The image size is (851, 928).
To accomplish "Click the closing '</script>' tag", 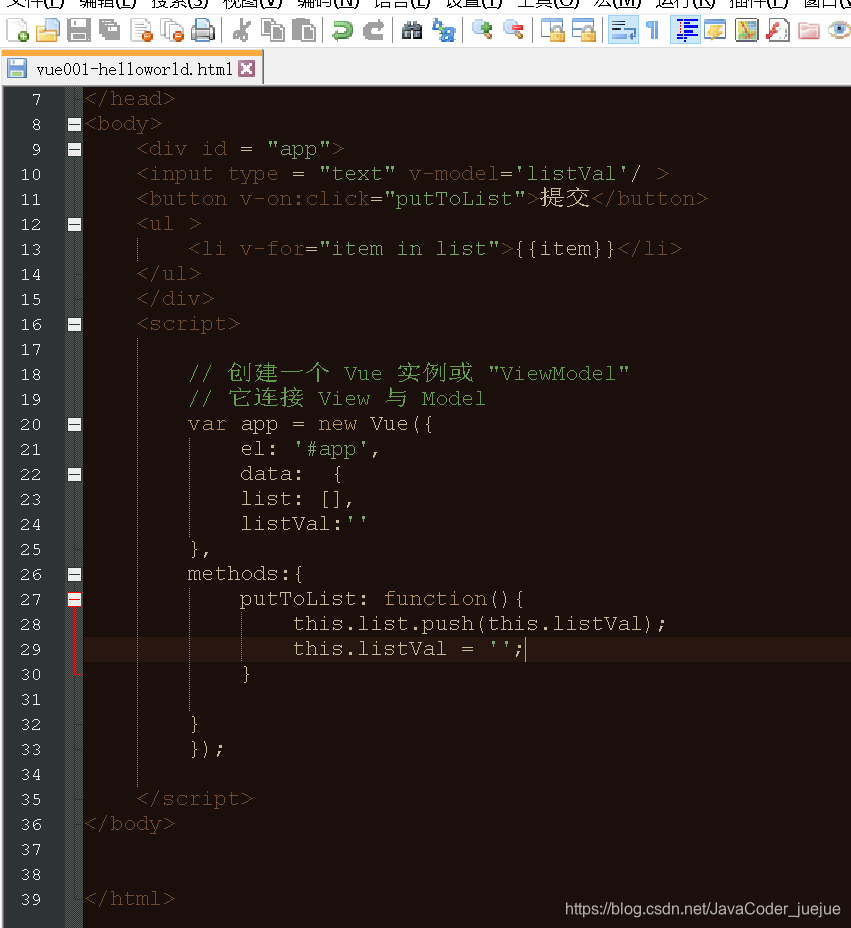I will [195, 799].
